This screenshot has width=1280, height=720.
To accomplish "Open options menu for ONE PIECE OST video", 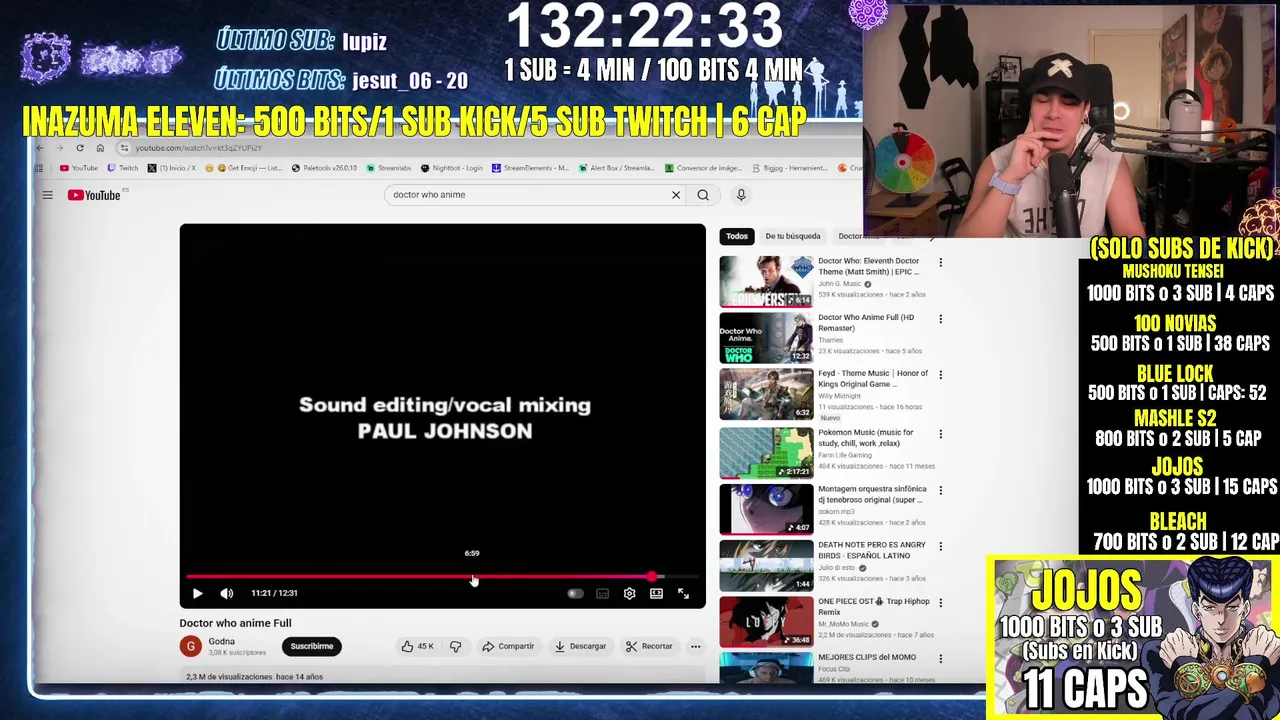I will tap(940, 602).
